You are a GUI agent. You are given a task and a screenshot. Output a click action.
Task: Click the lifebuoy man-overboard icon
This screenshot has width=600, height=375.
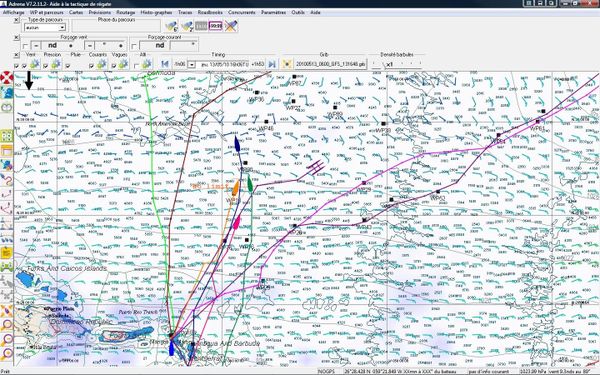tap(7, 78)
